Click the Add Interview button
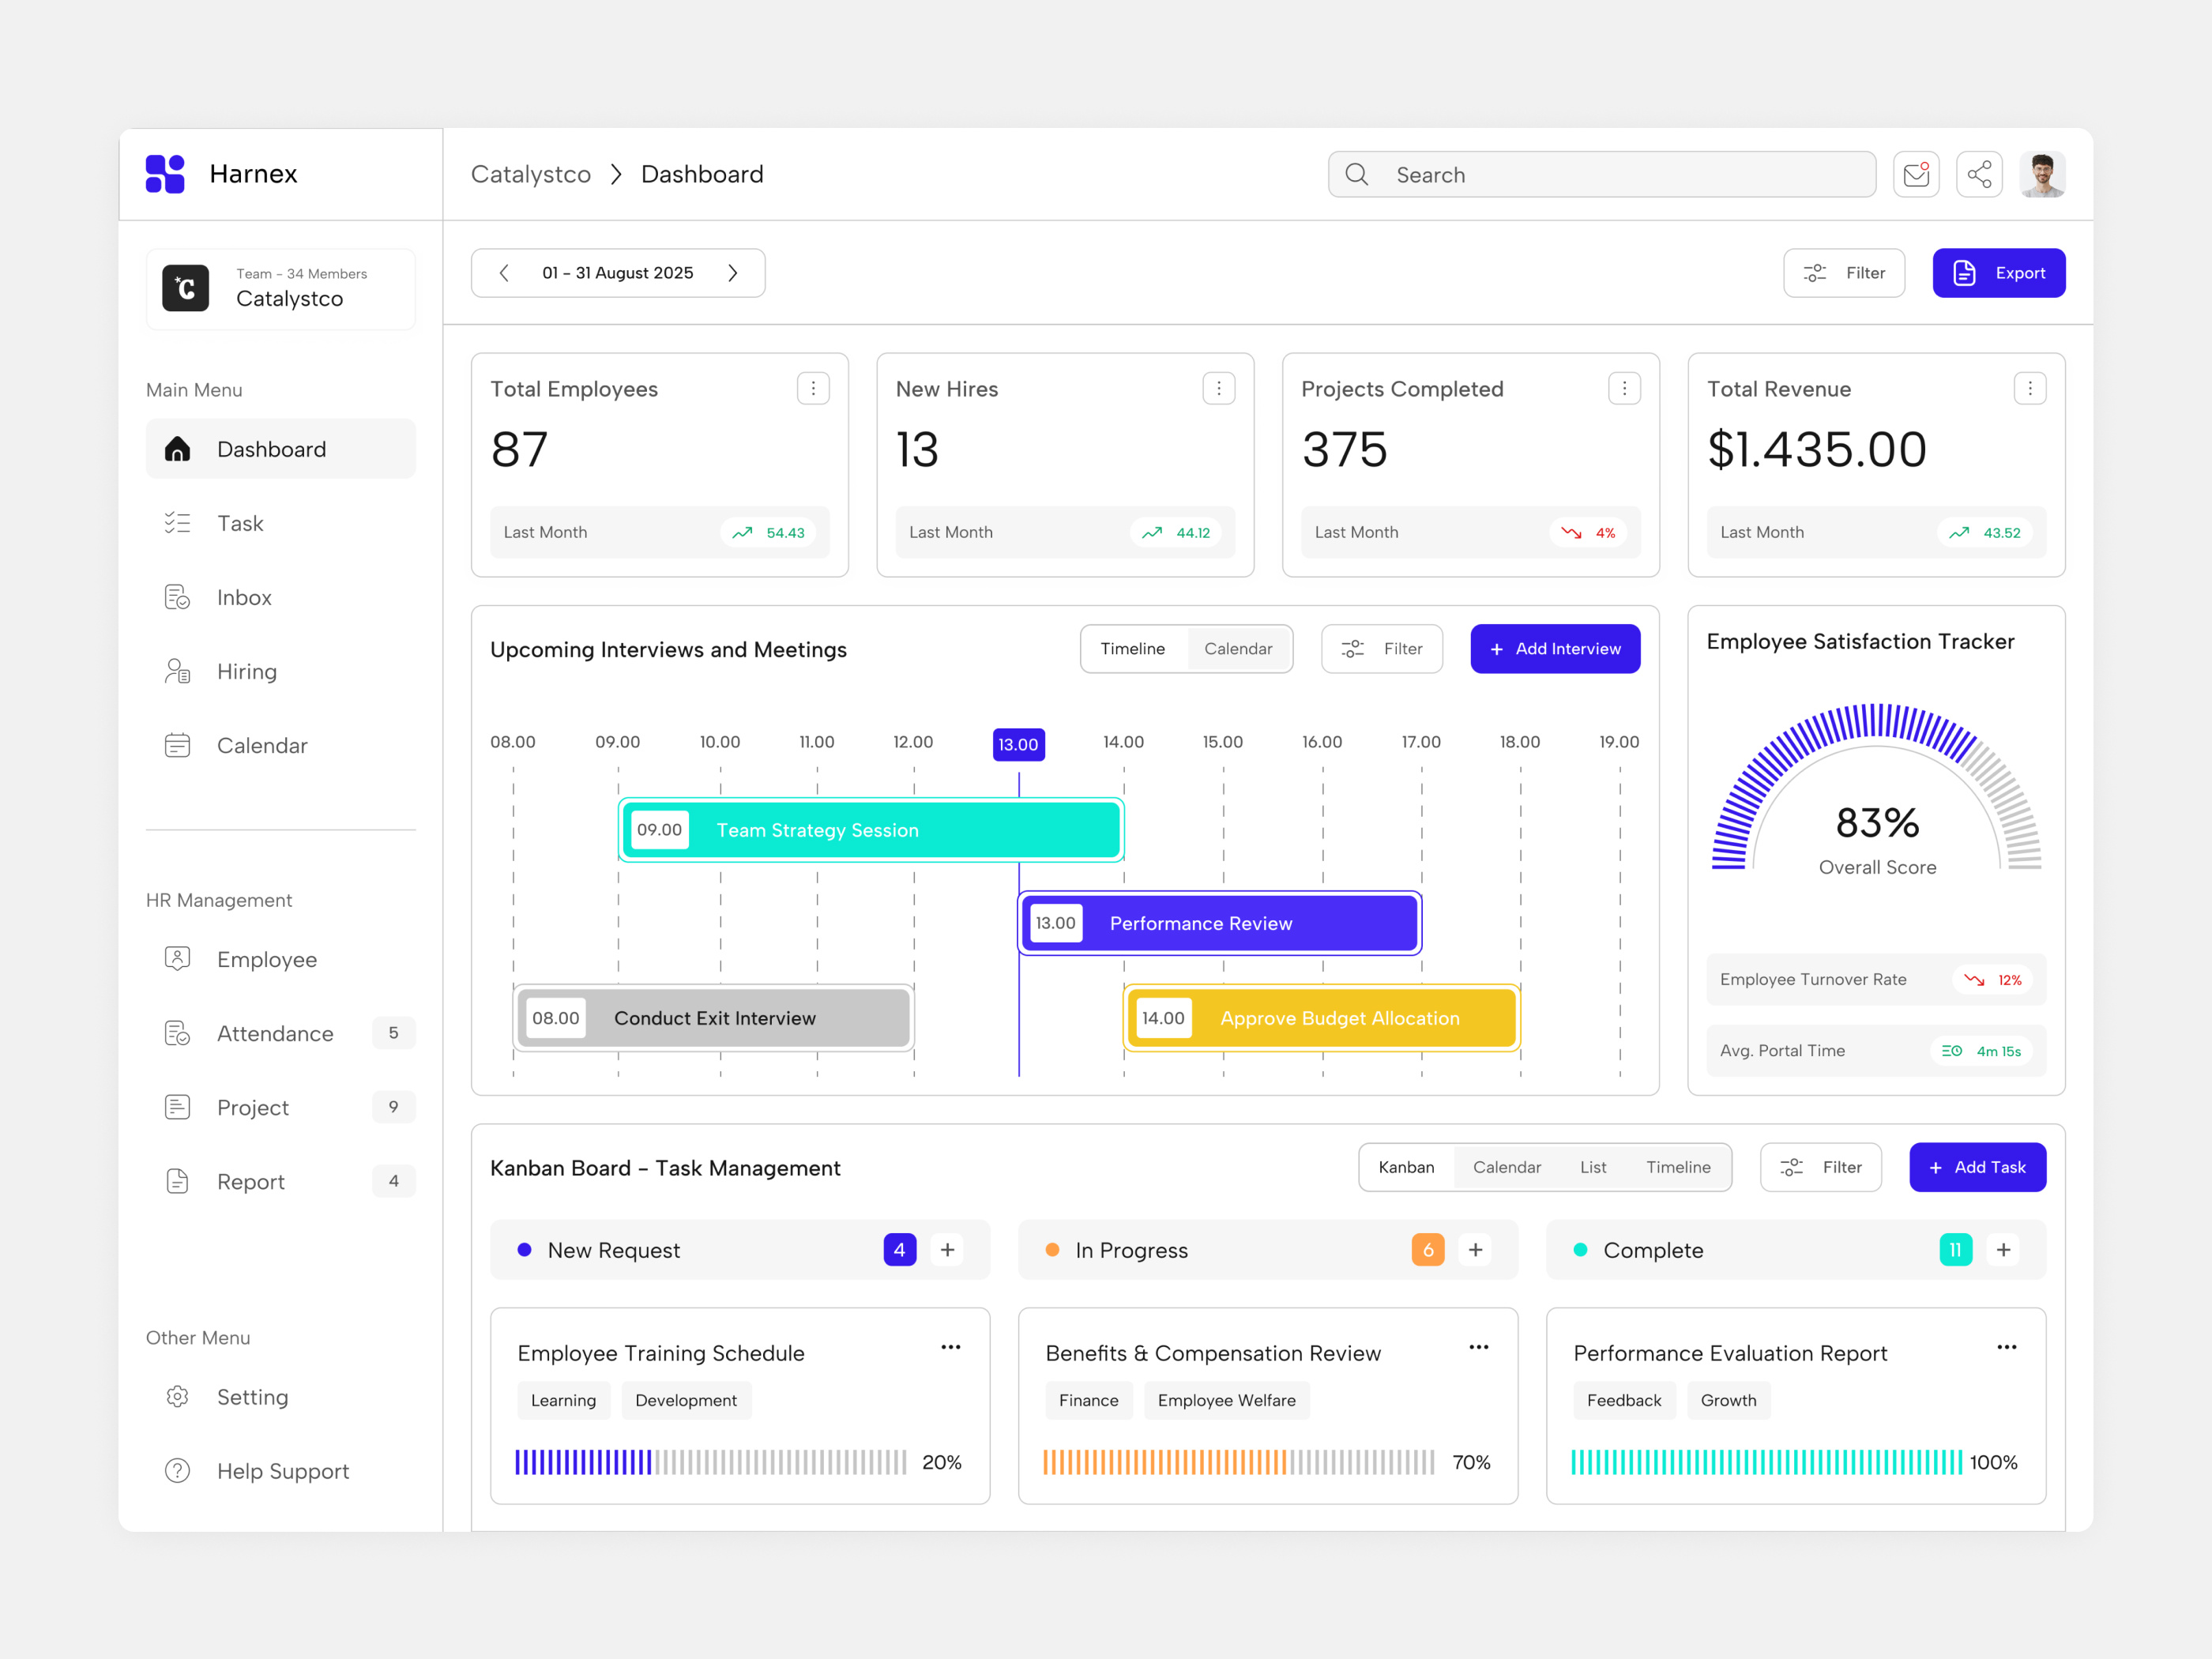The image size is (2212, 1659). click(1554, 648)
